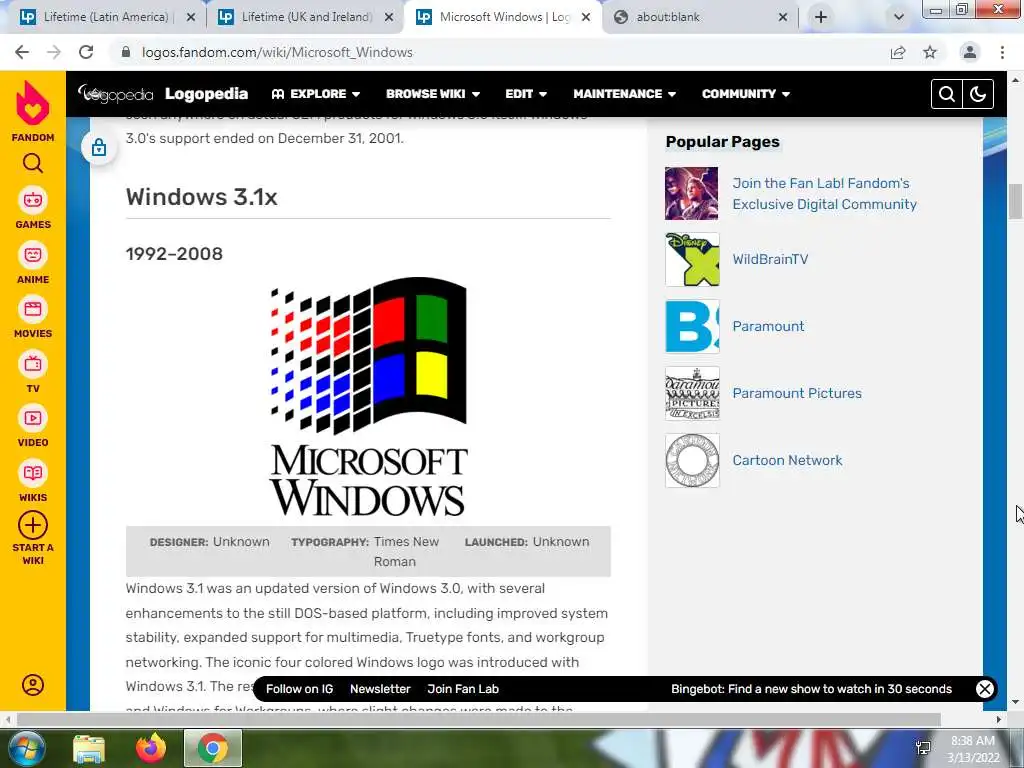Click the WildBrainTV Disney X thumbnail

click(692, 259)
